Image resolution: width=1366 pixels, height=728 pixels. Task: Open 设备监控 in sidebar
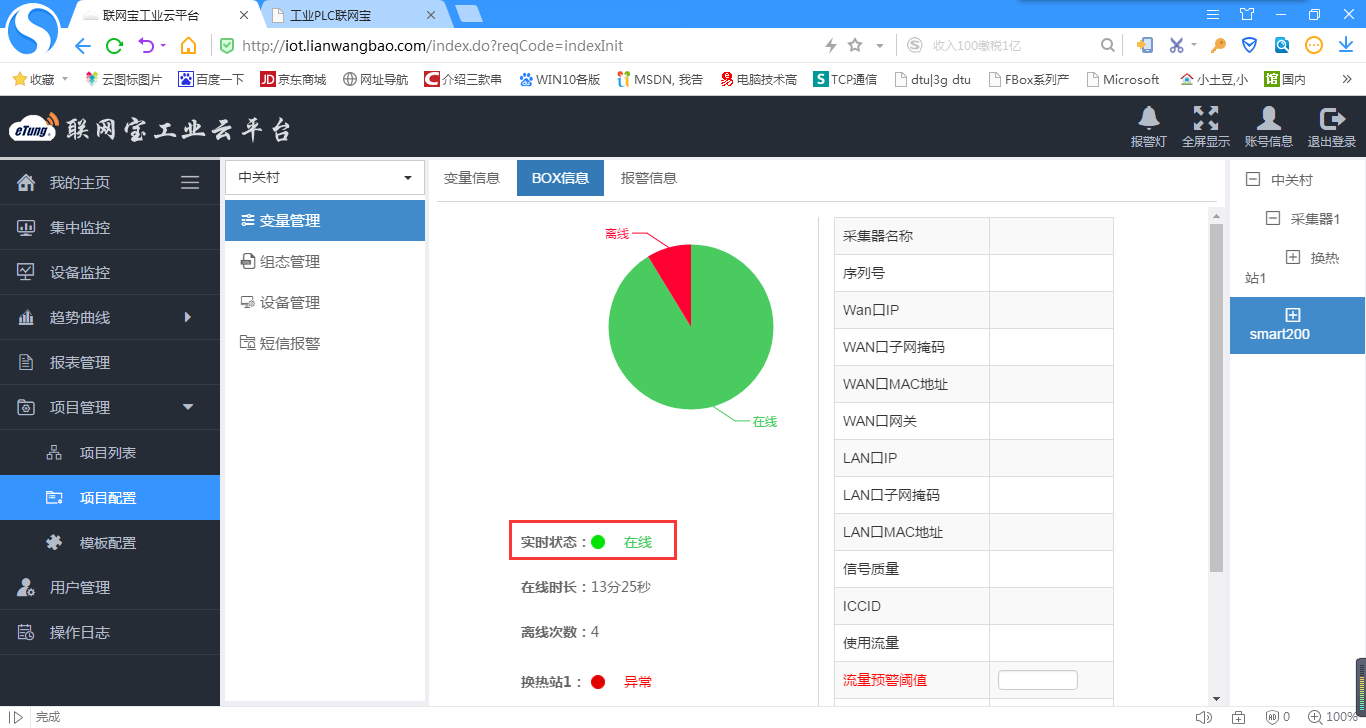pyautogui.click(x=110, y=272)
